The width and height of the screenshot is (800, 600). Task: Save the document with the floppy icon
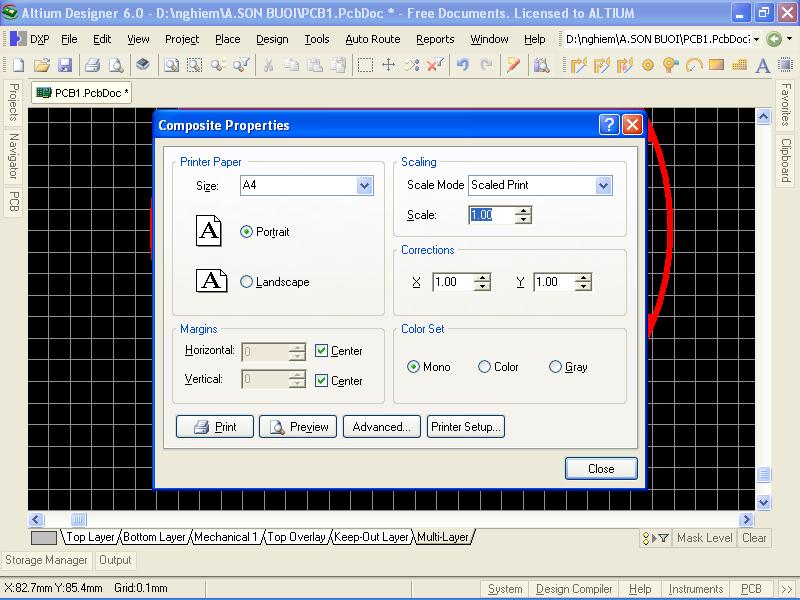coord(65,65)
